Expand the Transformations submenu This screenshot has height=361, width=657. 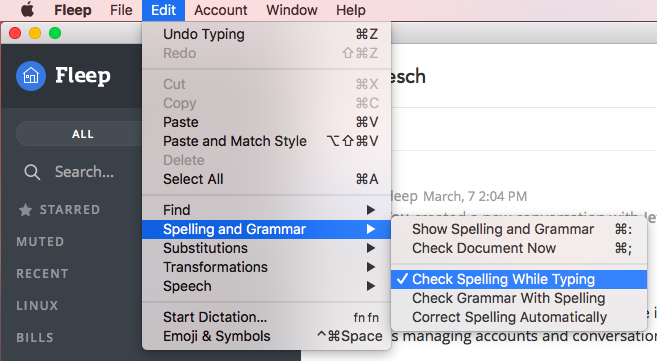[266, 267]
